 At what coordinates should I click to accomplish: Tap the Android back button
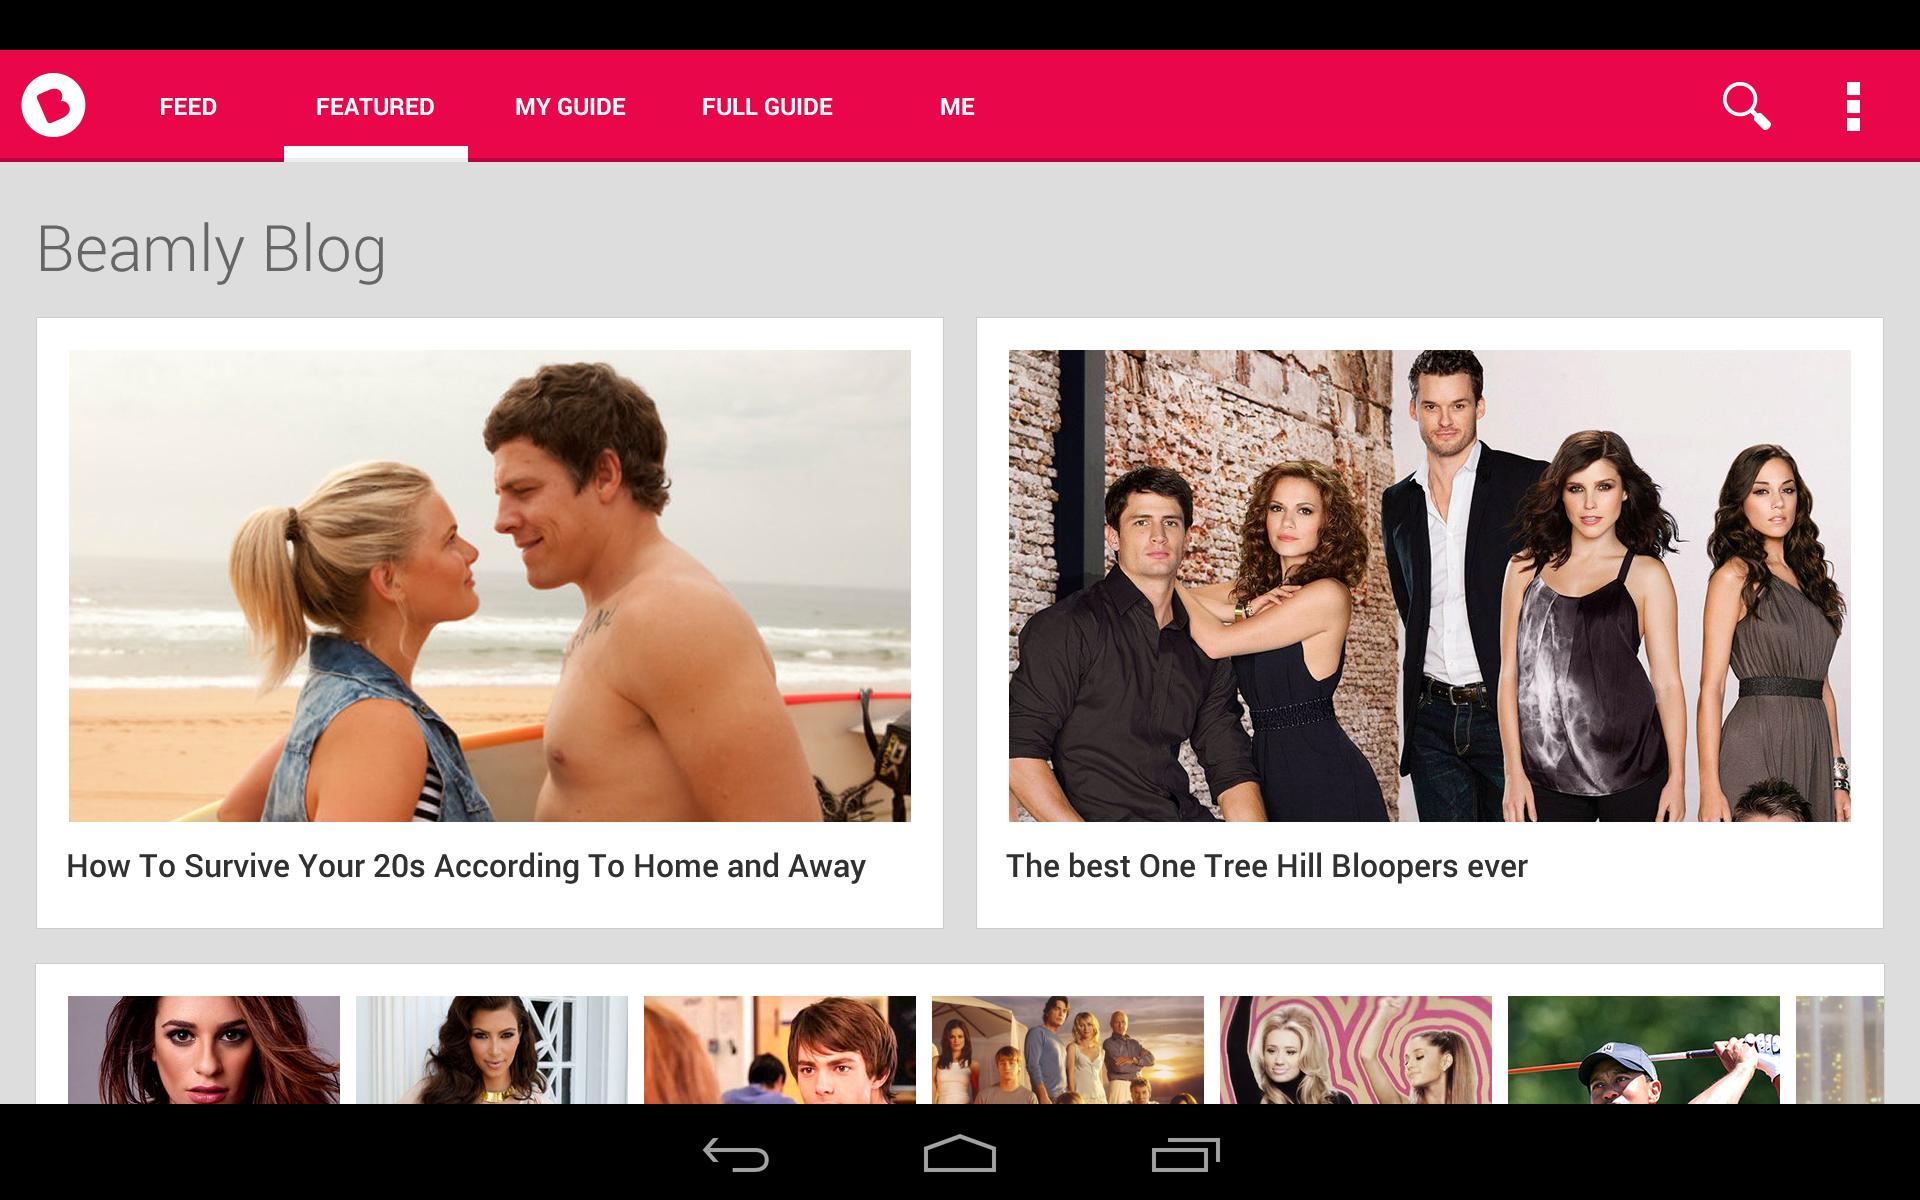pos(735,1154)
